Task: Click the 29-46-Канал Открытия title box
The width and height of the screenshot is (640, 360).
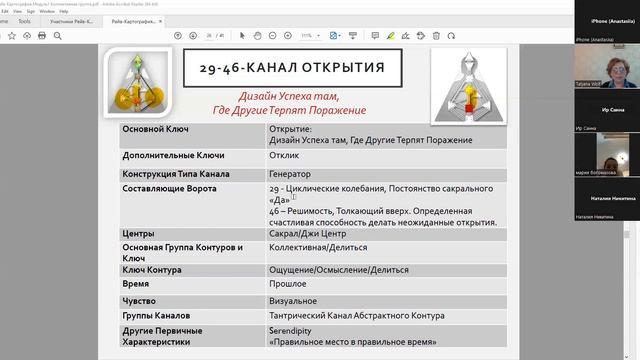Action: tap(293, 68)
